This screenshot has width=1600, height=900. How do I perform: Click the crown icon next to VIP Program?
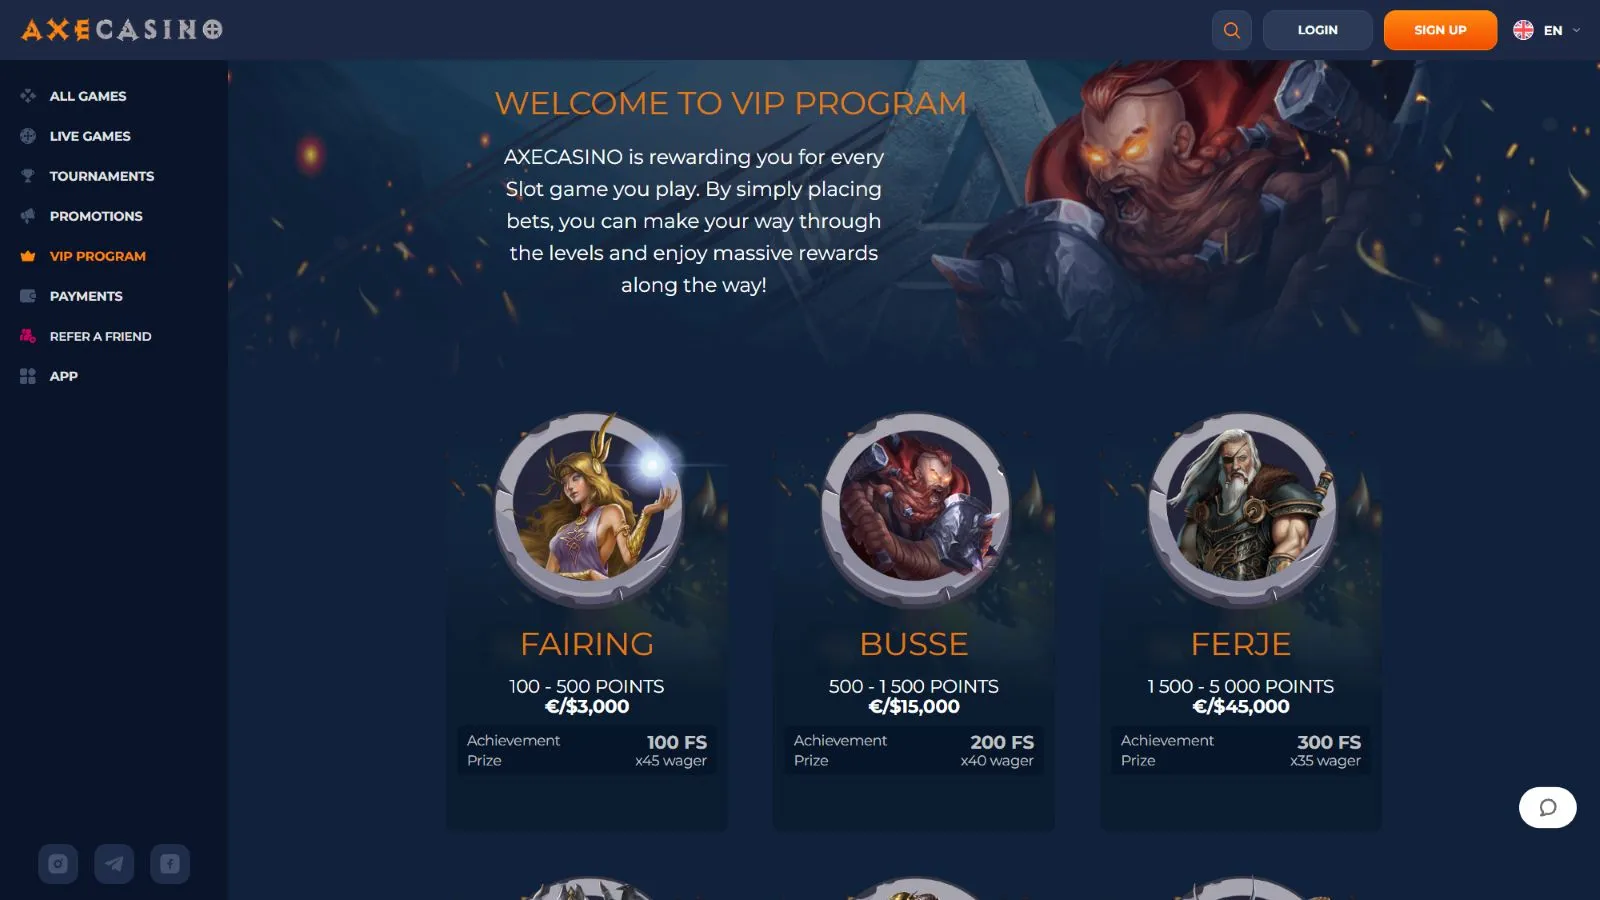(28, 256)
